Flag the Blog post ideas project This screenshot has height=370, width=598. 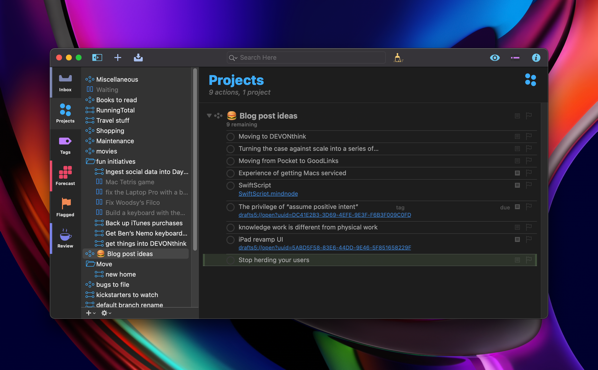pyautogui.click(x=529, y=116)
